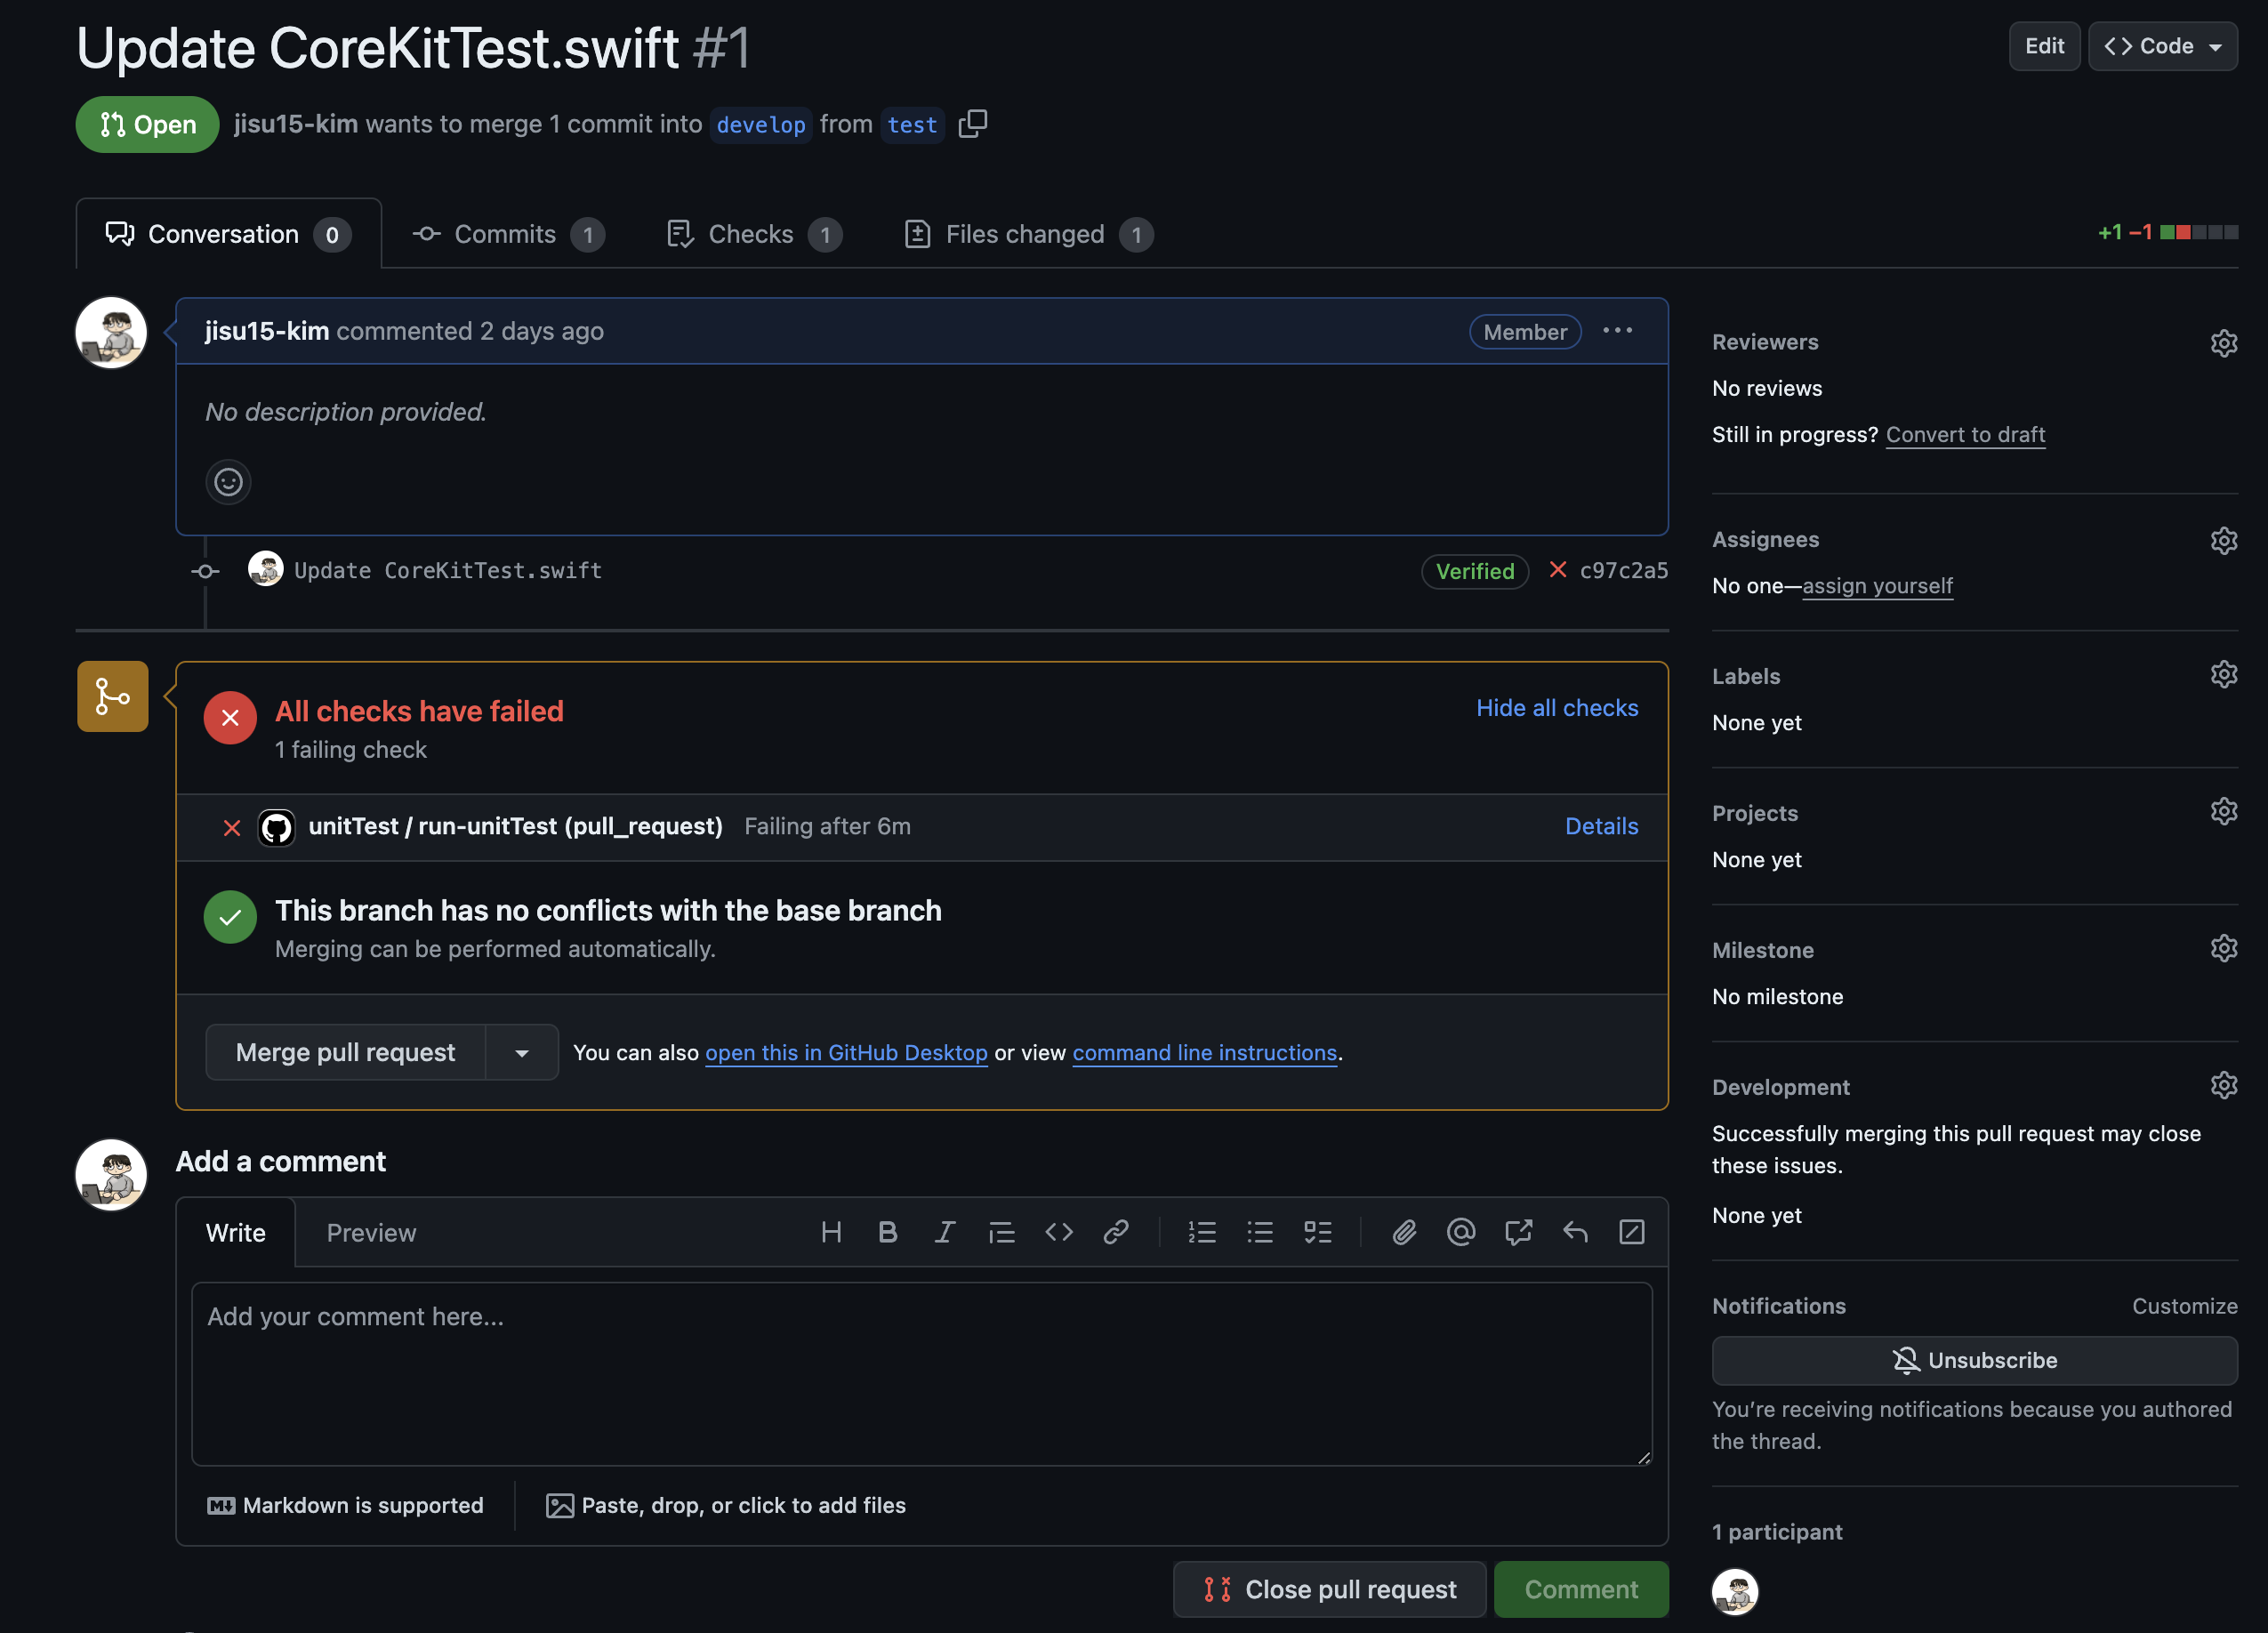This screenshot has height=1633, width=2268.
Task: Open the comment options ellipsis menu
Action: (1617, 331)
